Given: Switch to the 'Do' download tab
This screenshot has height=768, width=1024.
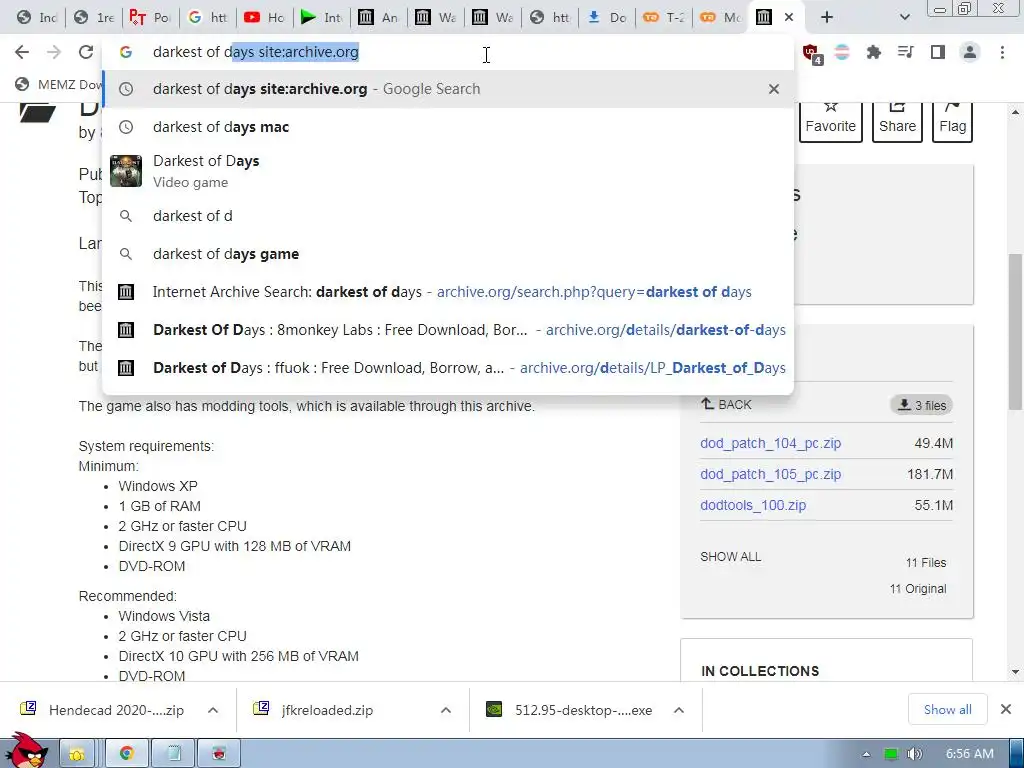Looking at the screenshot, I should pyautogui.click(x=607, y=18).
